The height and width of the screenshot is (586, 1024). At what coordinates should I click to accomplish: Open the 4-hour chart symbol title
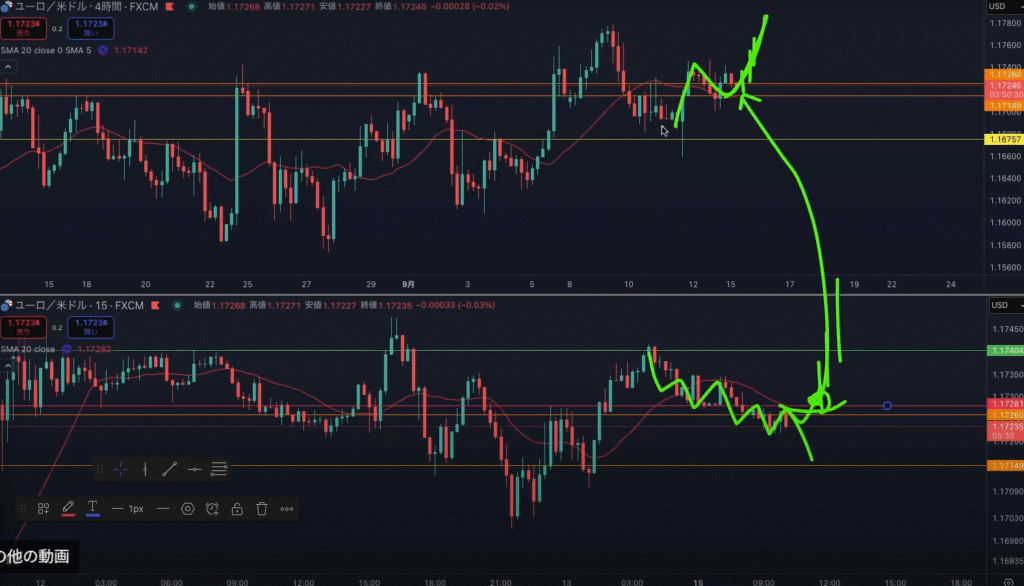pos(86,7)
